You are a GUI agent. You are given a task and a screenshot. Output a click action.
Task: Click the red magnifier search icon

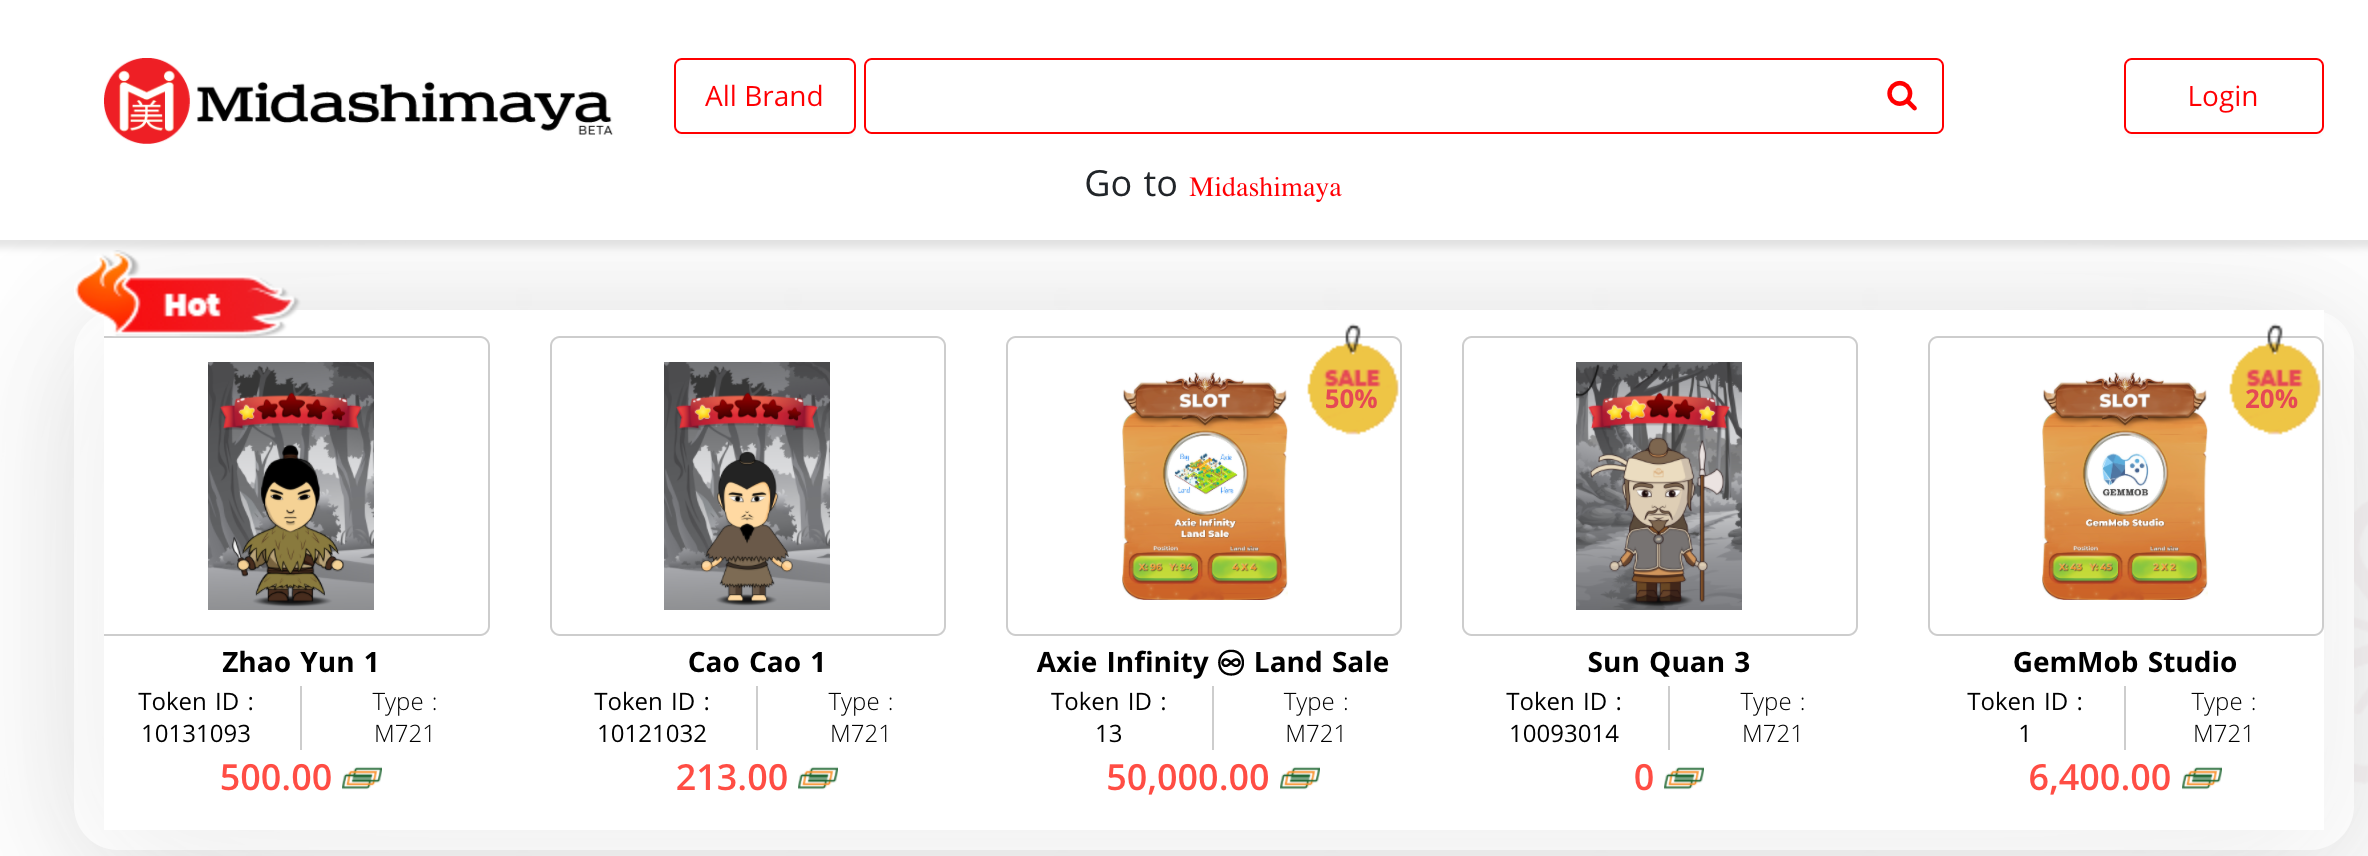coord(1901,96)
